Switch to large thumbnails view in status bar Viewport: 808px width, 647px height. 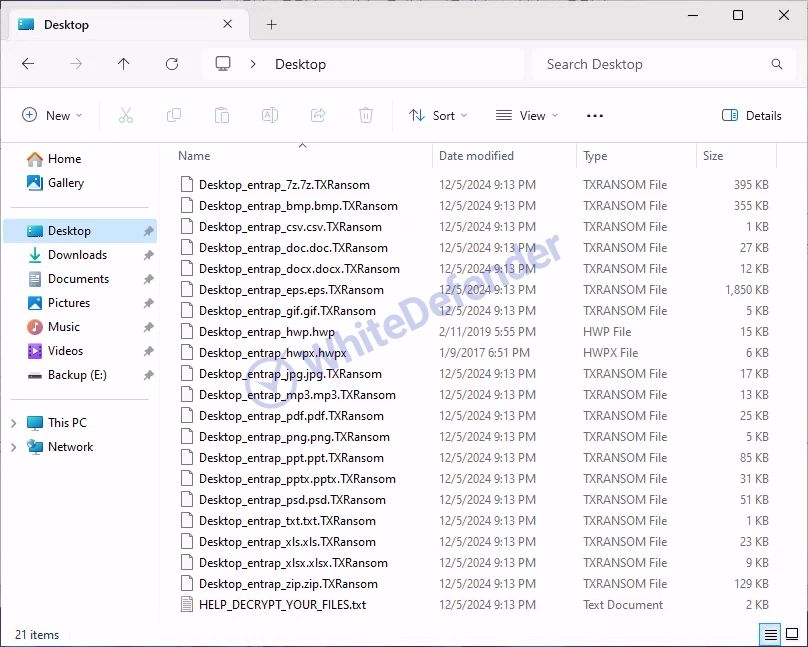pos(792,635)
